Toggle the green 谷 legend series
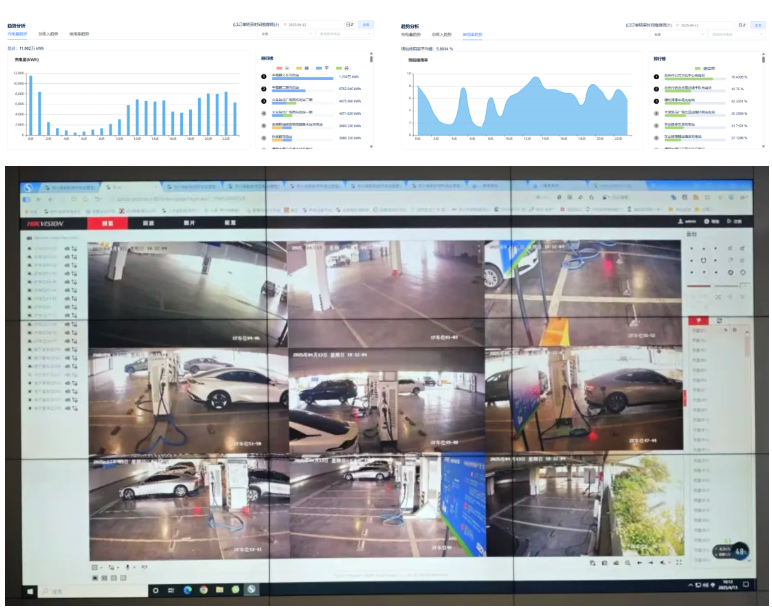 [x=342, y=68]
